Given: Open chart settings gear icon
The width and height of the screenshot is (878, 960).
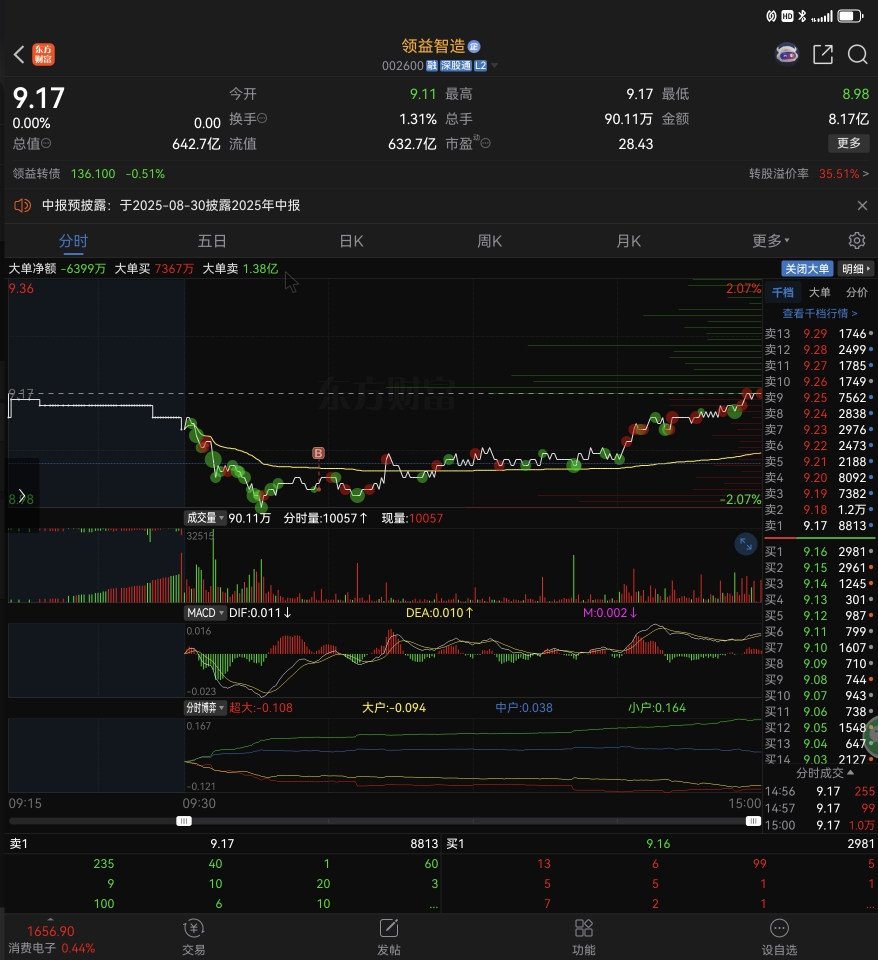Looking at the screenshot, I should pos(857,240).
